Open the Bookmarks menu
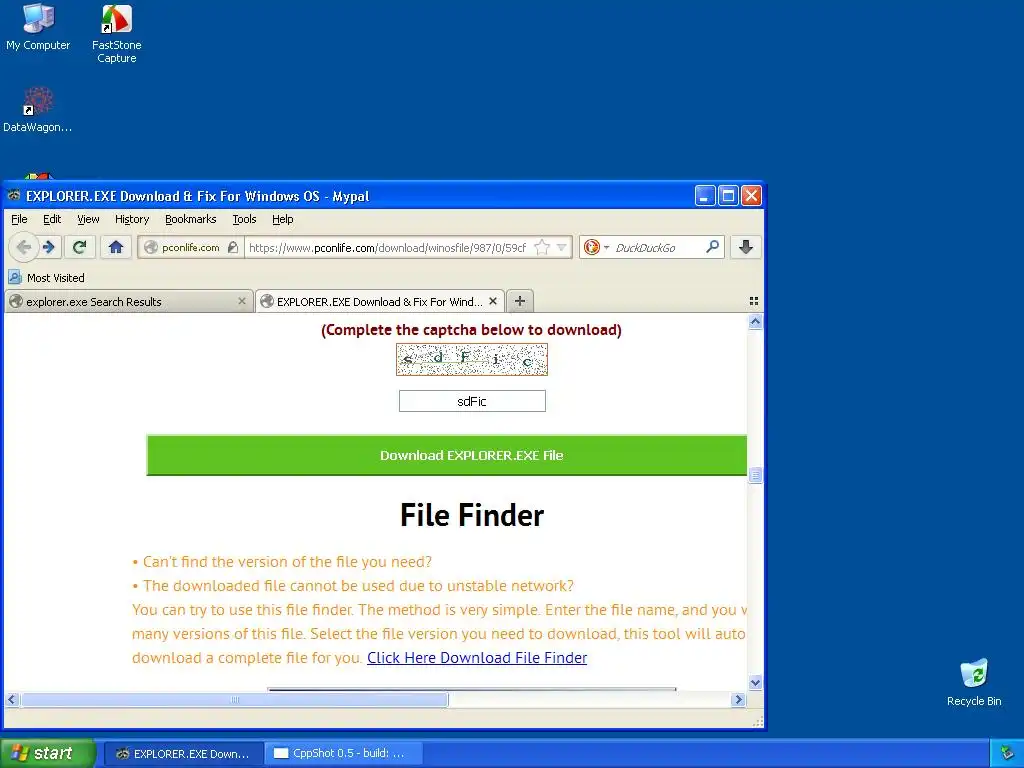 point(191,219)
